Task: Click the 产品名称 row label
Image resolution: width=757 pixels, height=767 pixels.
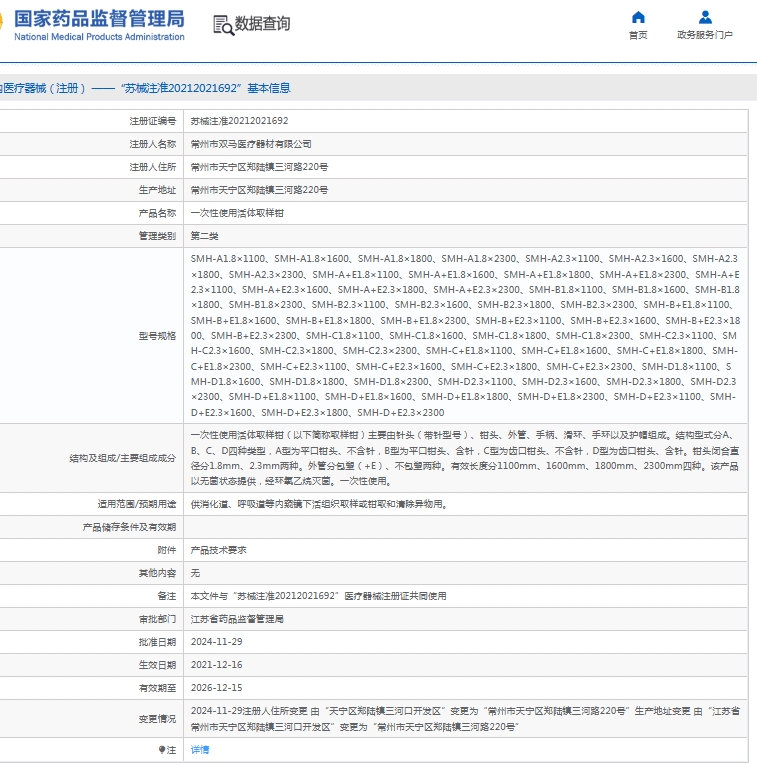Action: tap(157, 213)
